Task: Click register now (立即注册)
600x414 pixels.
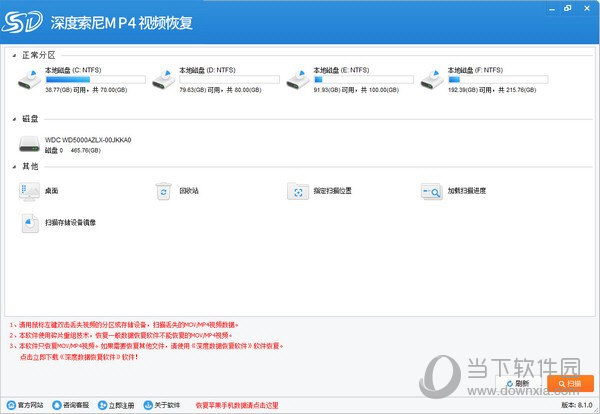Action: tap(116, 405)
